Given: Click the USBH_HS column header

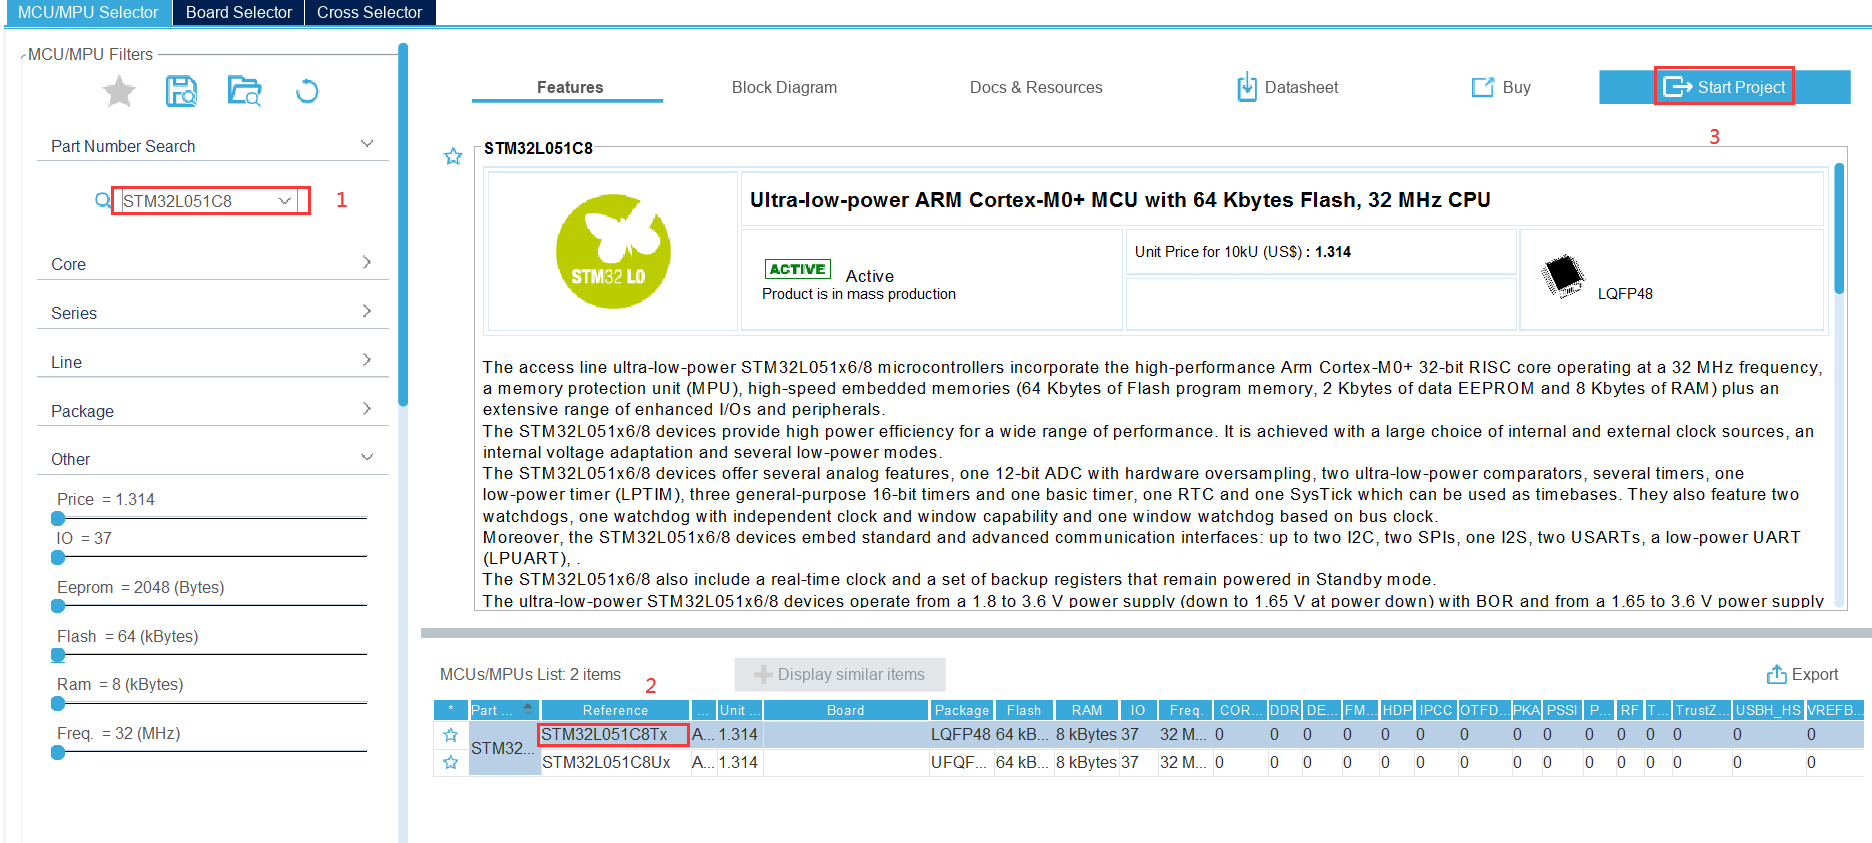Looking at the screenshot, I should pos(1768,710).
